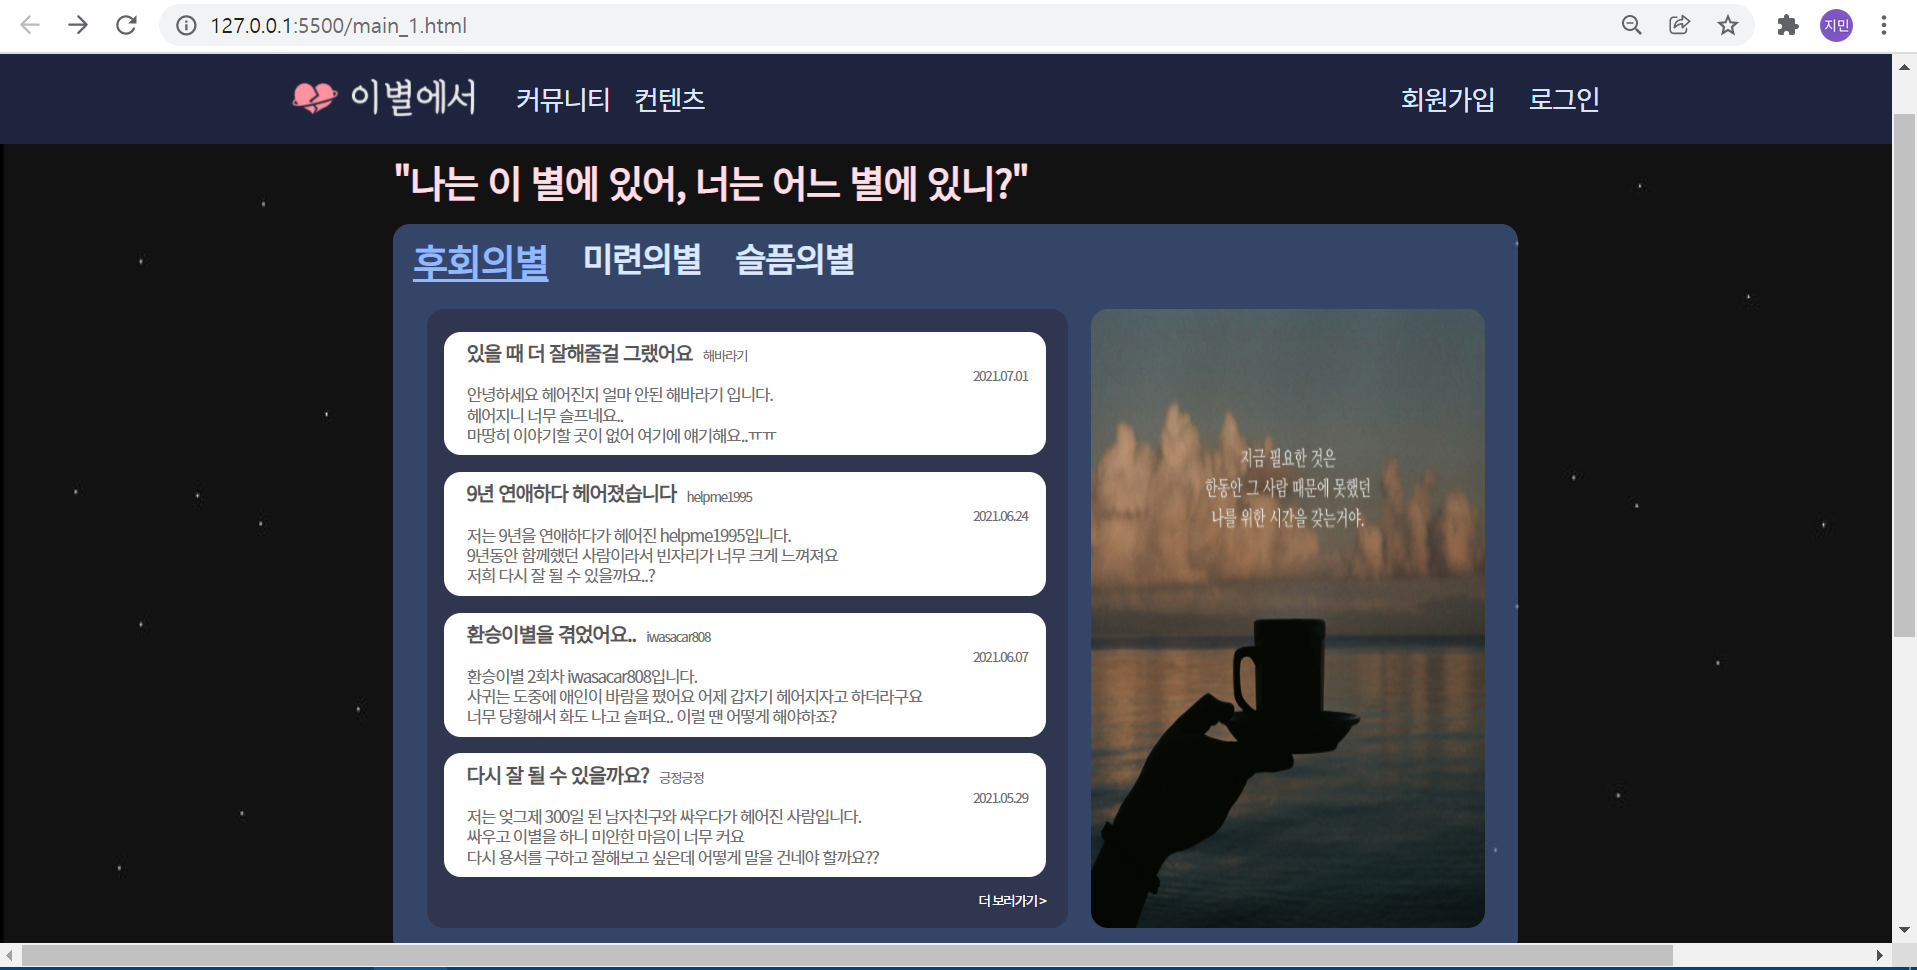Open the Chrome three-dot menu
This screenshot has height=970, width=1917.
[x=1884, y=25]
